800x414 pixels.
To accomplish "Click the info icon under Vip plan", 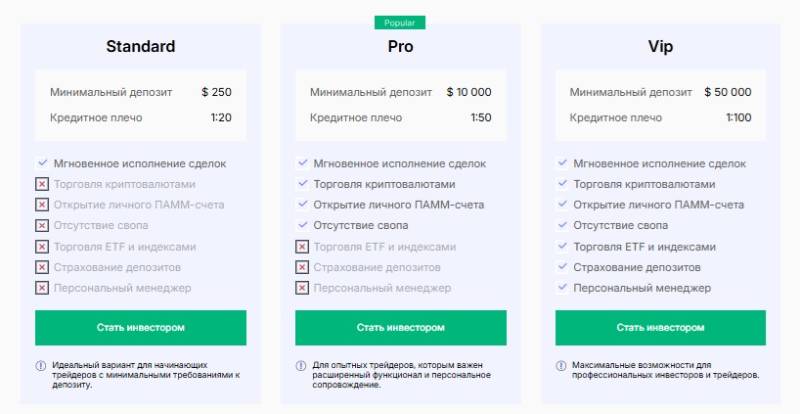I will [561, 366].
